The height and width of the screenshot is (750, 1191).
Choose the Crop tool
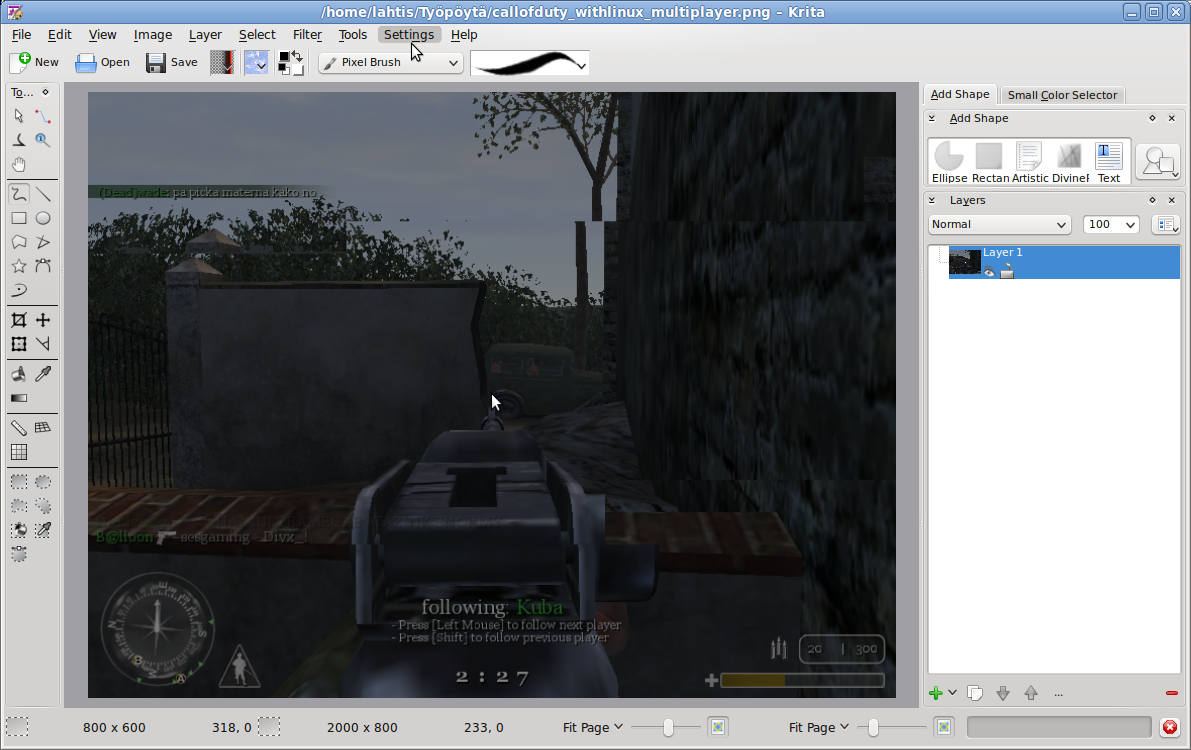[18, 320]
